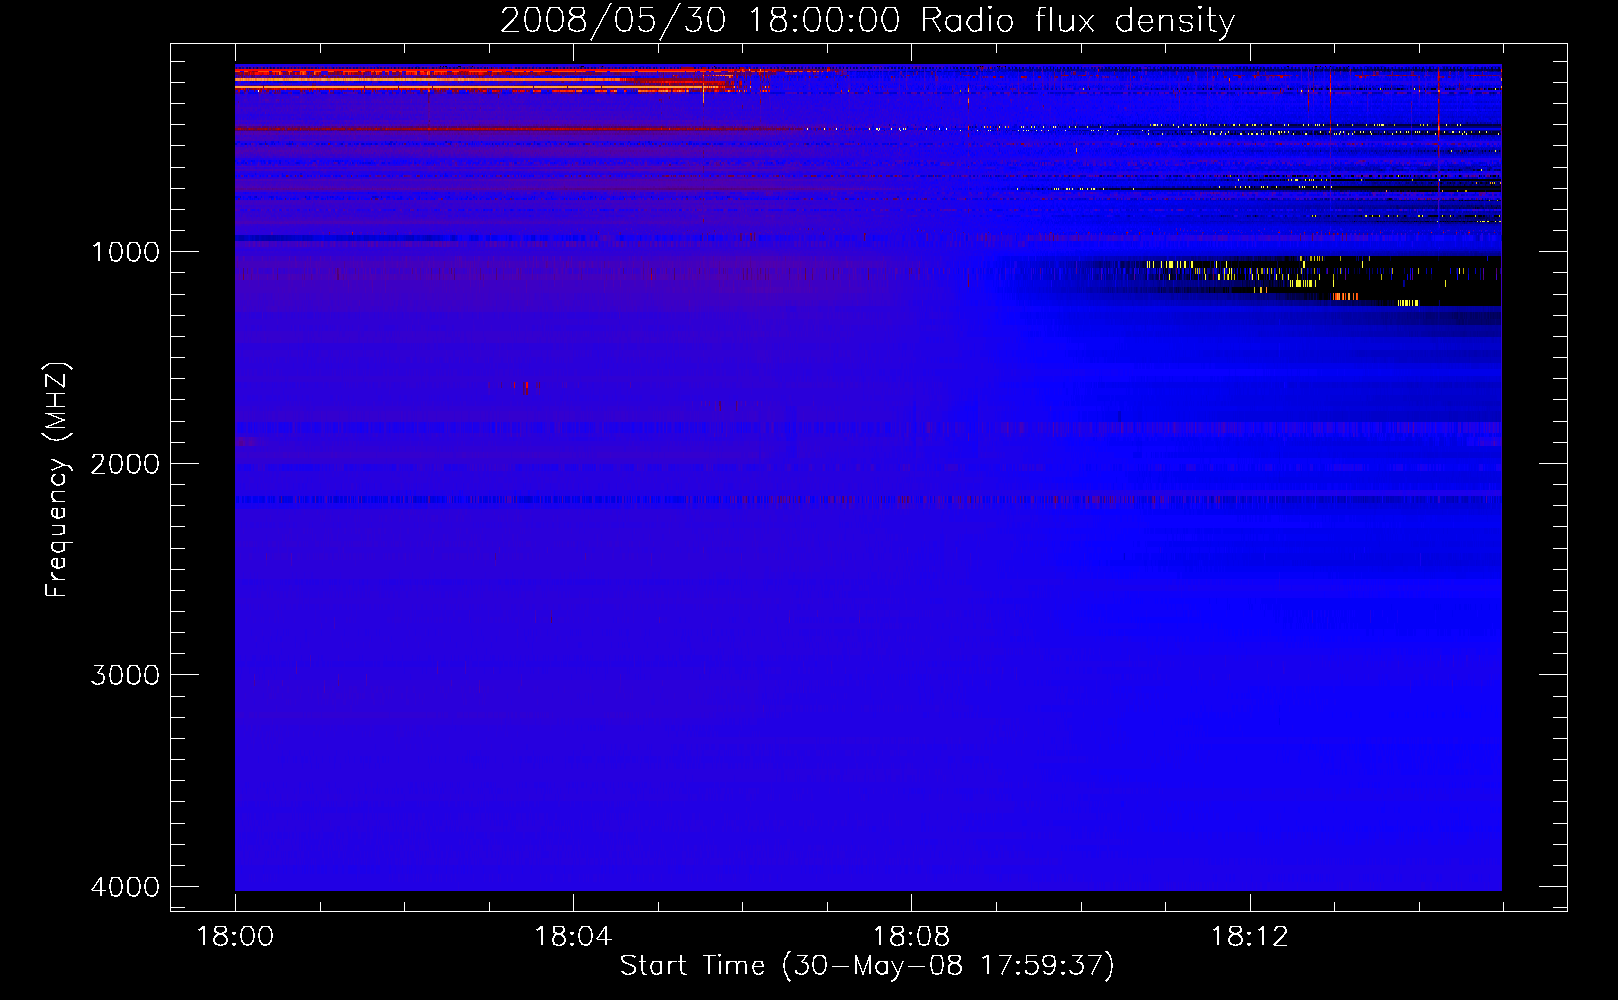Viewport: 1618px width, 1000px height.
Task: Click the plot title "2008/05/30 18:00:00 Radio flux density"
Action: point(867,21)
